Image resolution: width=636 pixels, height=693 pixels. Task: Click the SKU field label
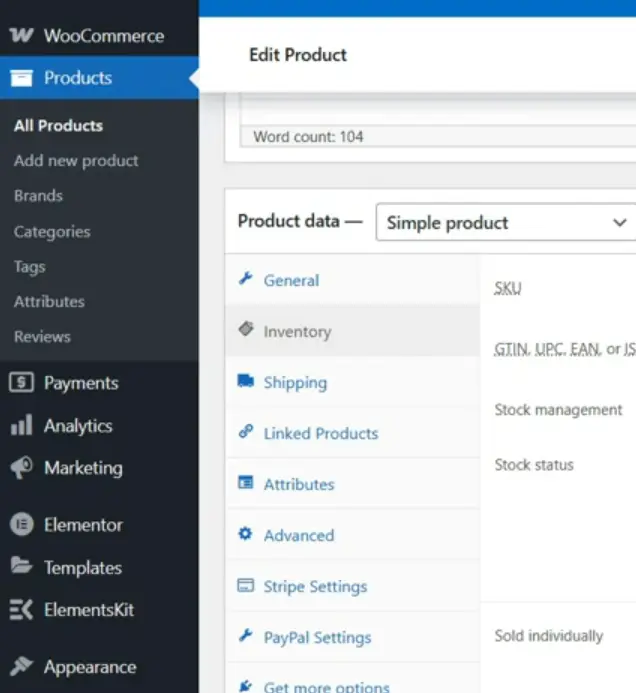click(508, 288)
